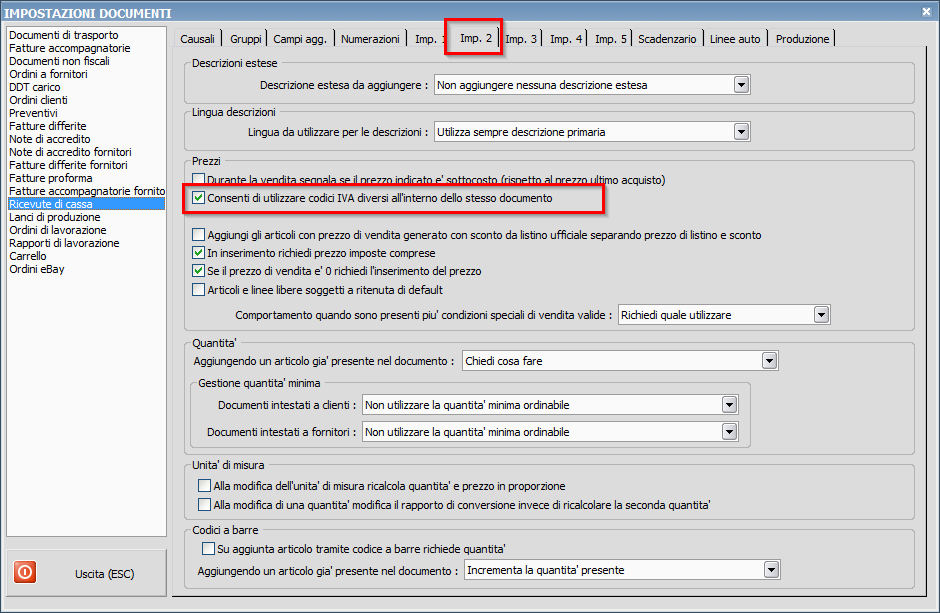The height and width of the screenshot is (613, 940).
Task: Choose 'Fatture differite fornitori' in the list
Action: coord(68,165)
